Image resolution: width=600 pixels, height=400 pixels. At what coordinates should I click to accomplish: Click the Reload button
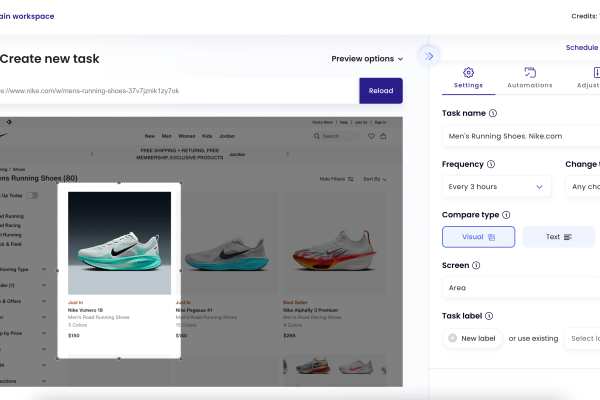(381, 91)
